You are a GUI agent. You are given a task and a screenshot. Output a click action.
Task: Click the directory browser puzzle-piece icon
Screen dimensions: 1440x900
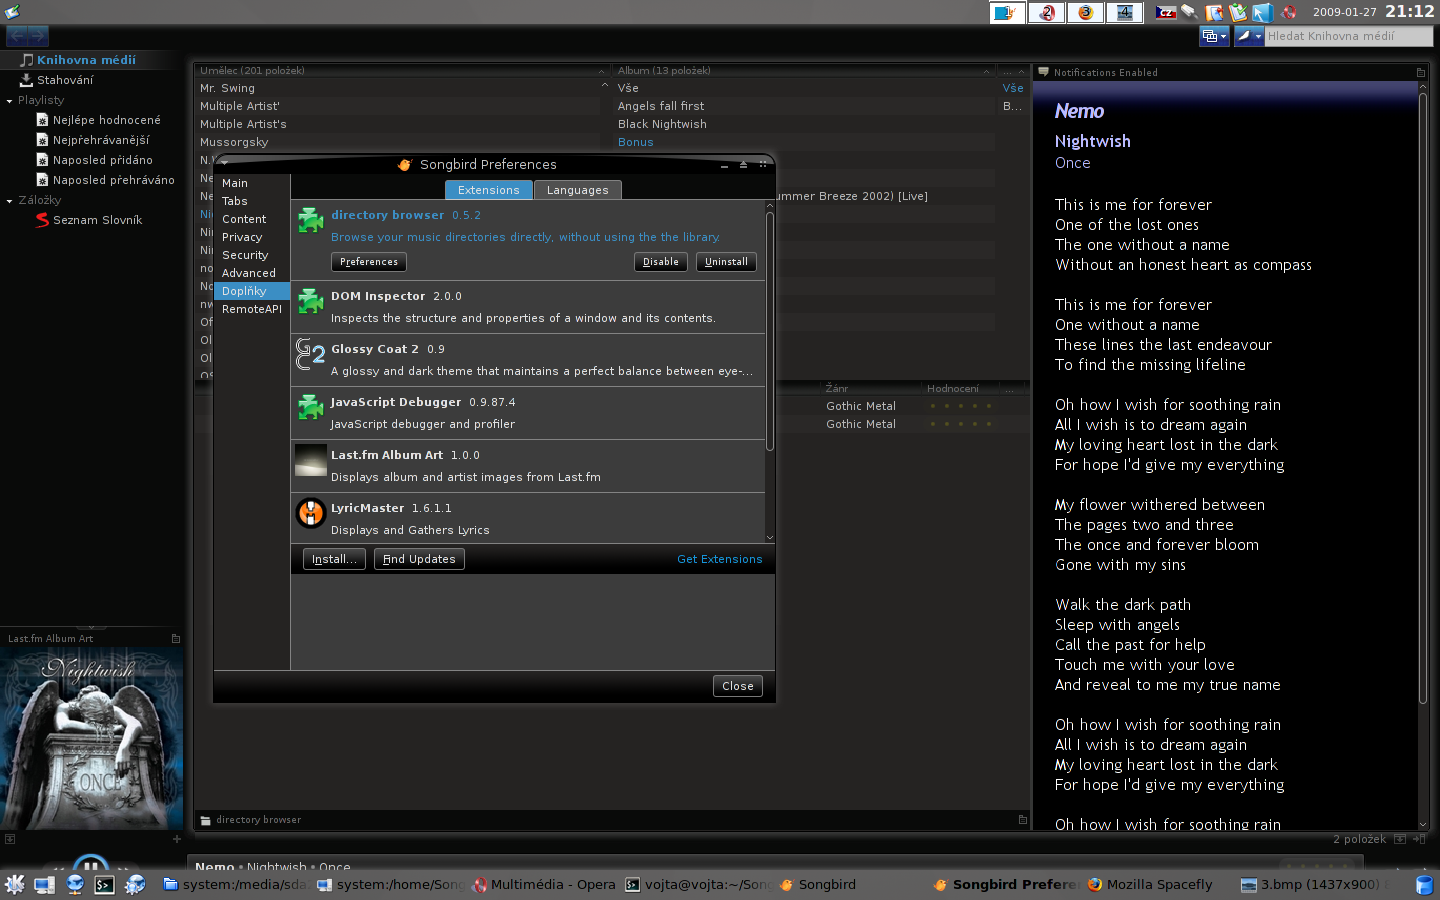[311, 219]
